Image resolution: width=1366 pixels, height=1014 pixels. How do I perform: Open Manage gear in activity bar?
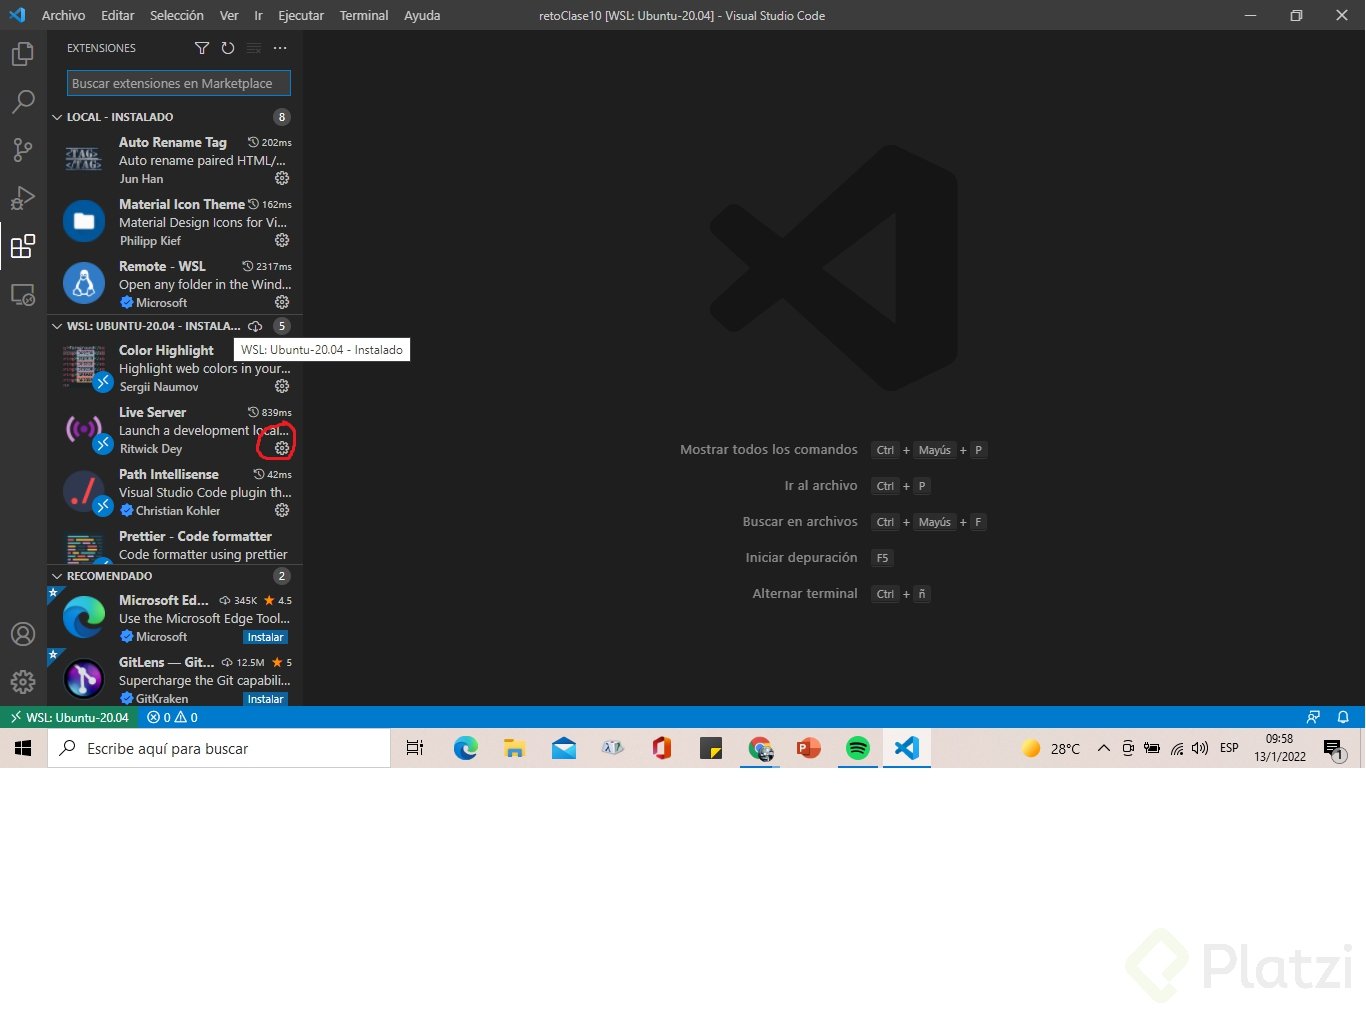tap(23, 682)
